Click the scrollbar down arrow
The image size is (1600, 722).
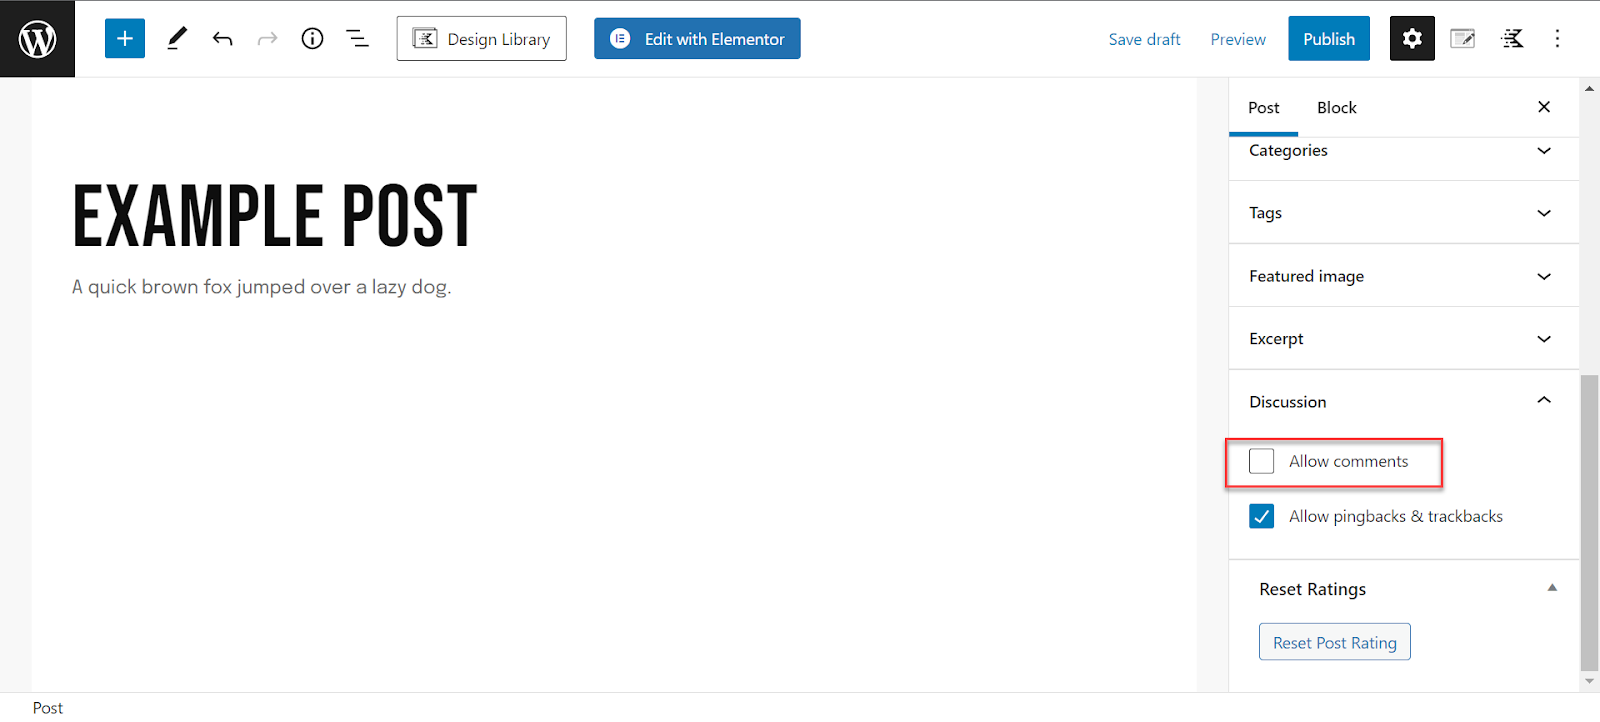1589,682
